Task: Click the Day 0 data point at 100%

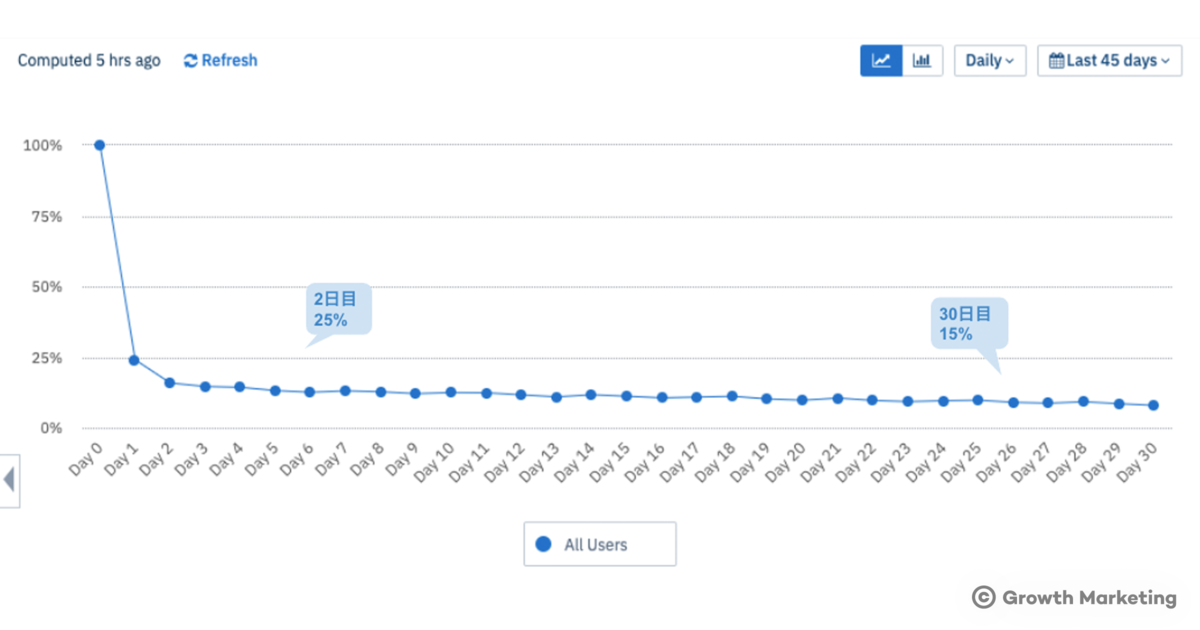Action: click(x=99, y=145)
